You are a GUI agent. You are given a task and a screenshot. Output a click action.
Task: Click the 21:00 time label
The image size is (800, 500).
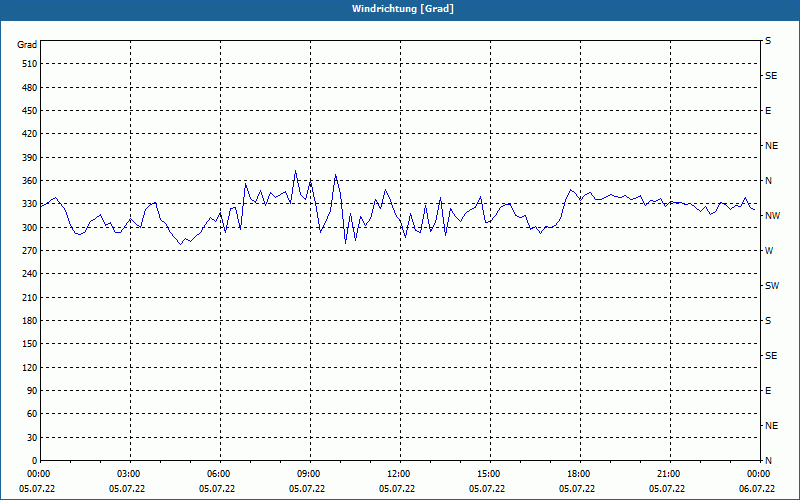point(668,474)
